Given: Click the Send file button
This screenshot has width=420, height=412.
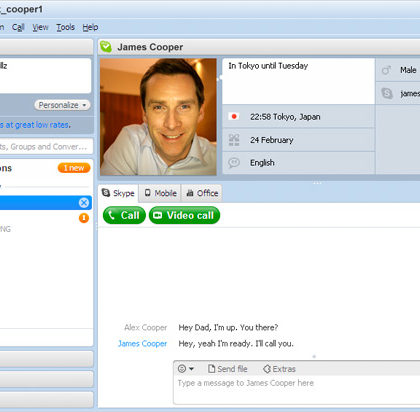Looking at the screenshot, I should click(228, 369).
